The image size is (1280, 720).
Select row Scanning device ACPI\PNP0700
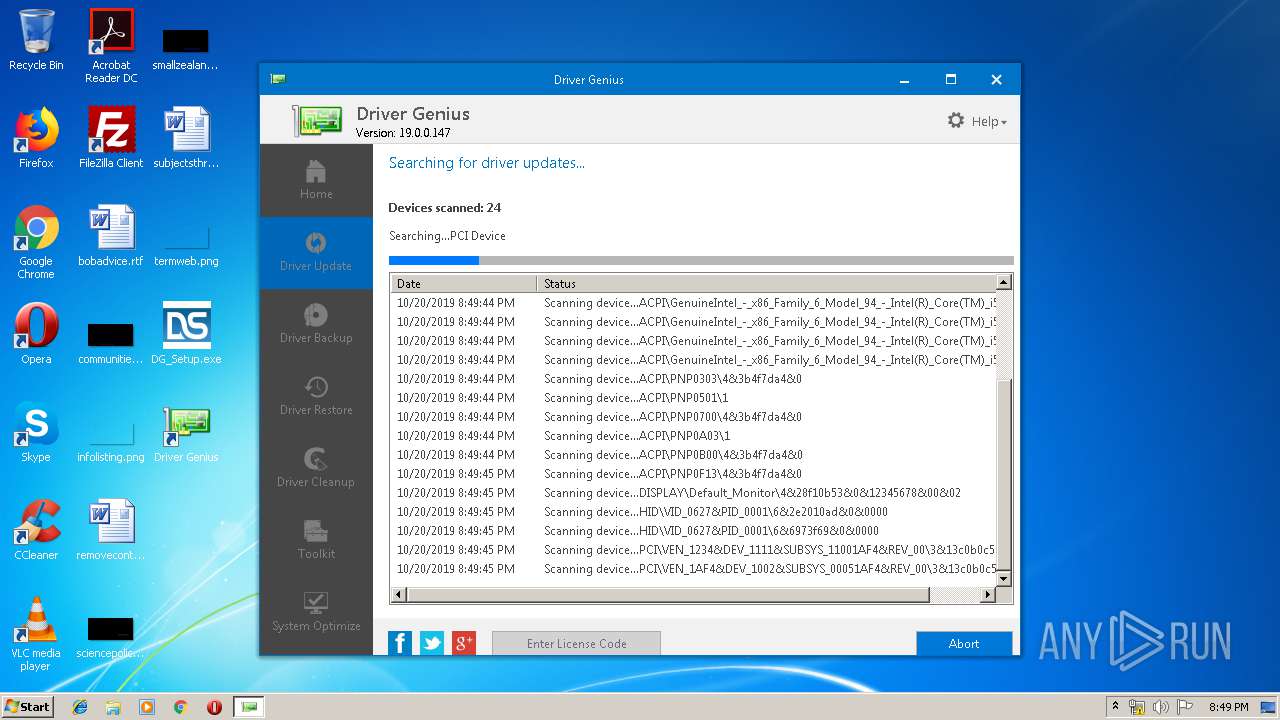coord(694,417)
